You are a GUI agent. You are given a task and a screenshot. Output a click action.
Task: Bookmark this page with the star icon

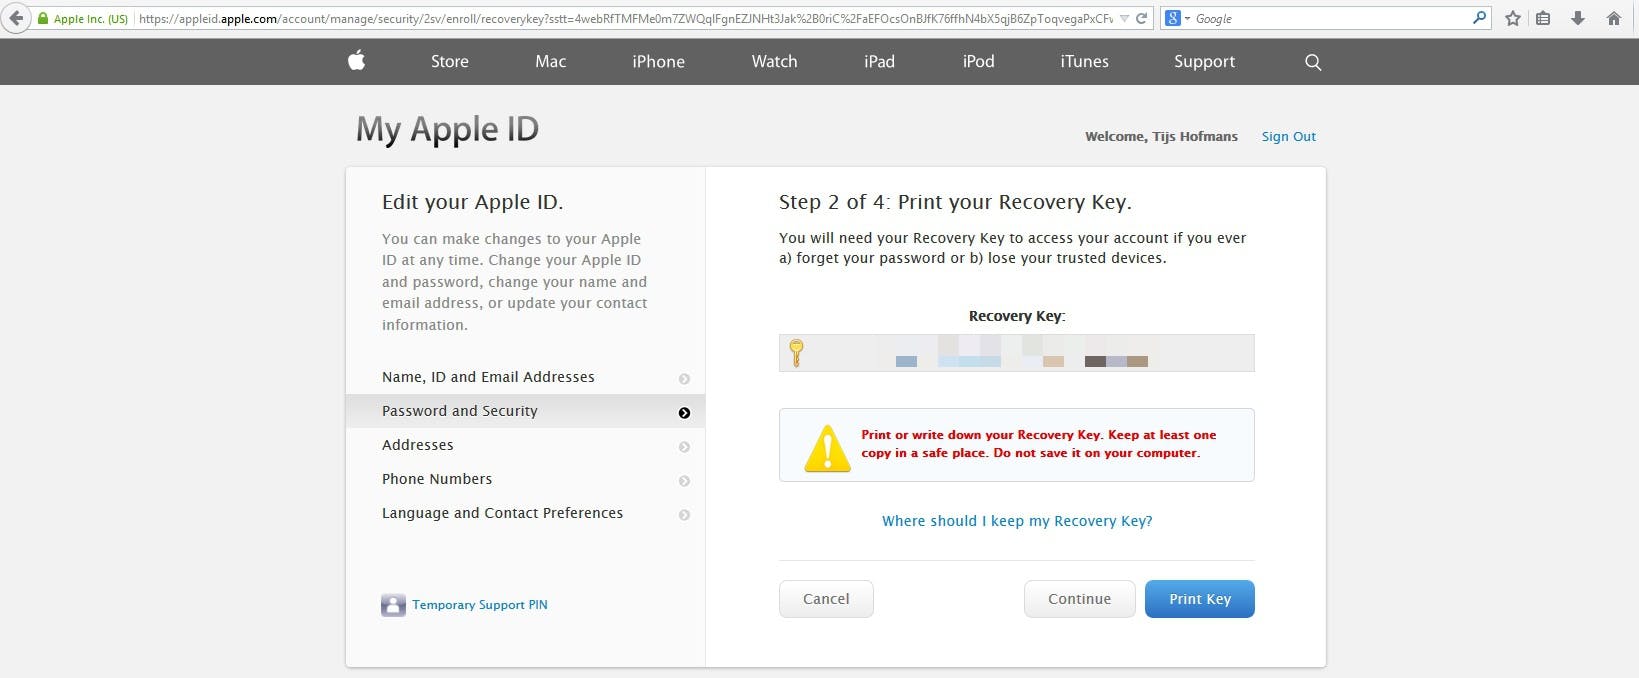click(1513, 18)
